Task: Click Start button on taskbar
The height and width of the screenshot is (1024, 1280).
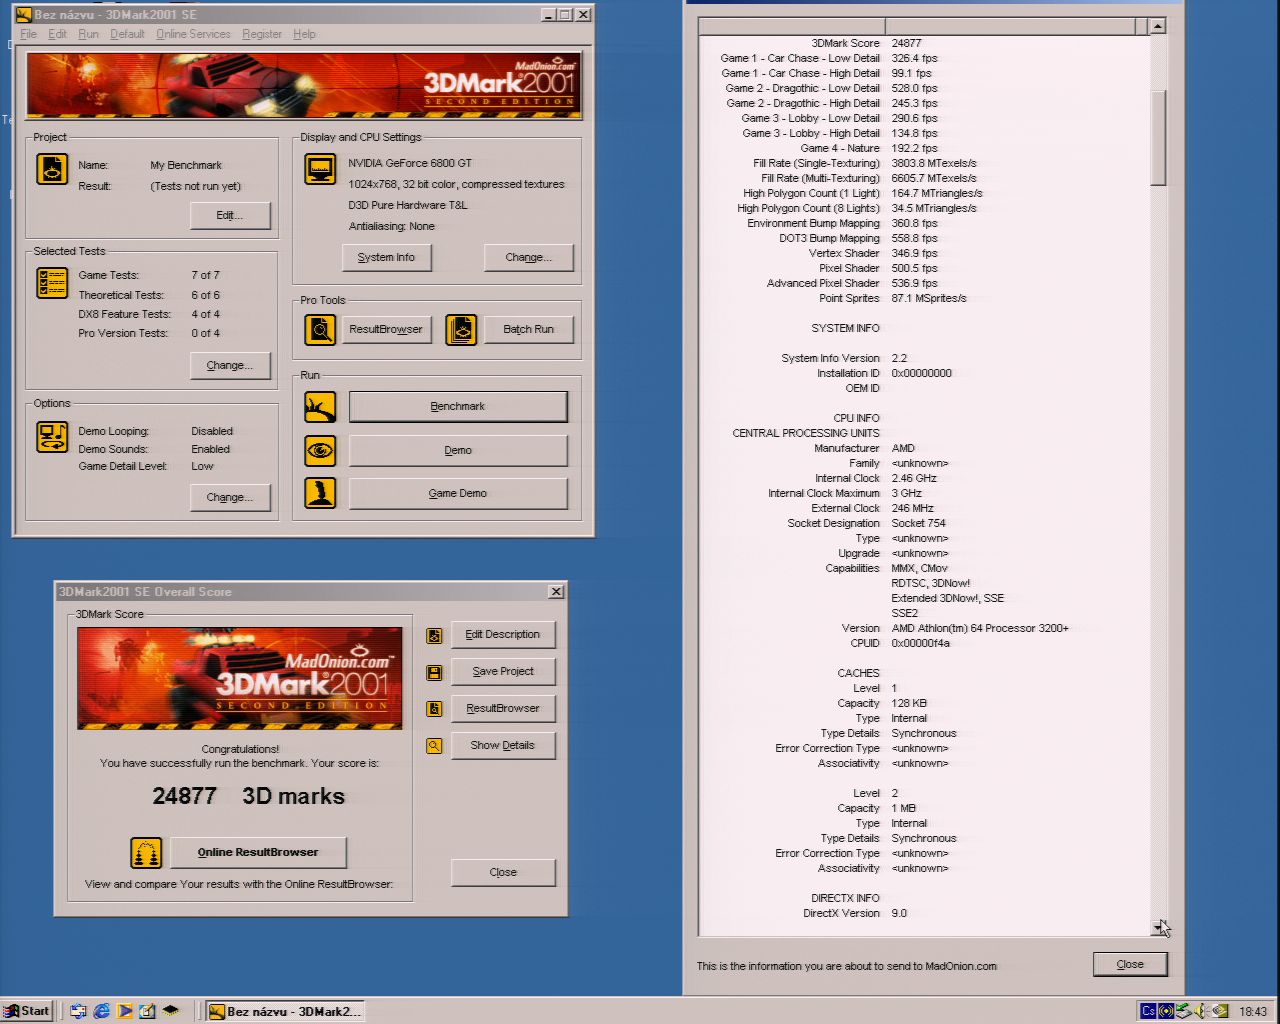Action: [x=27, y=1011]
